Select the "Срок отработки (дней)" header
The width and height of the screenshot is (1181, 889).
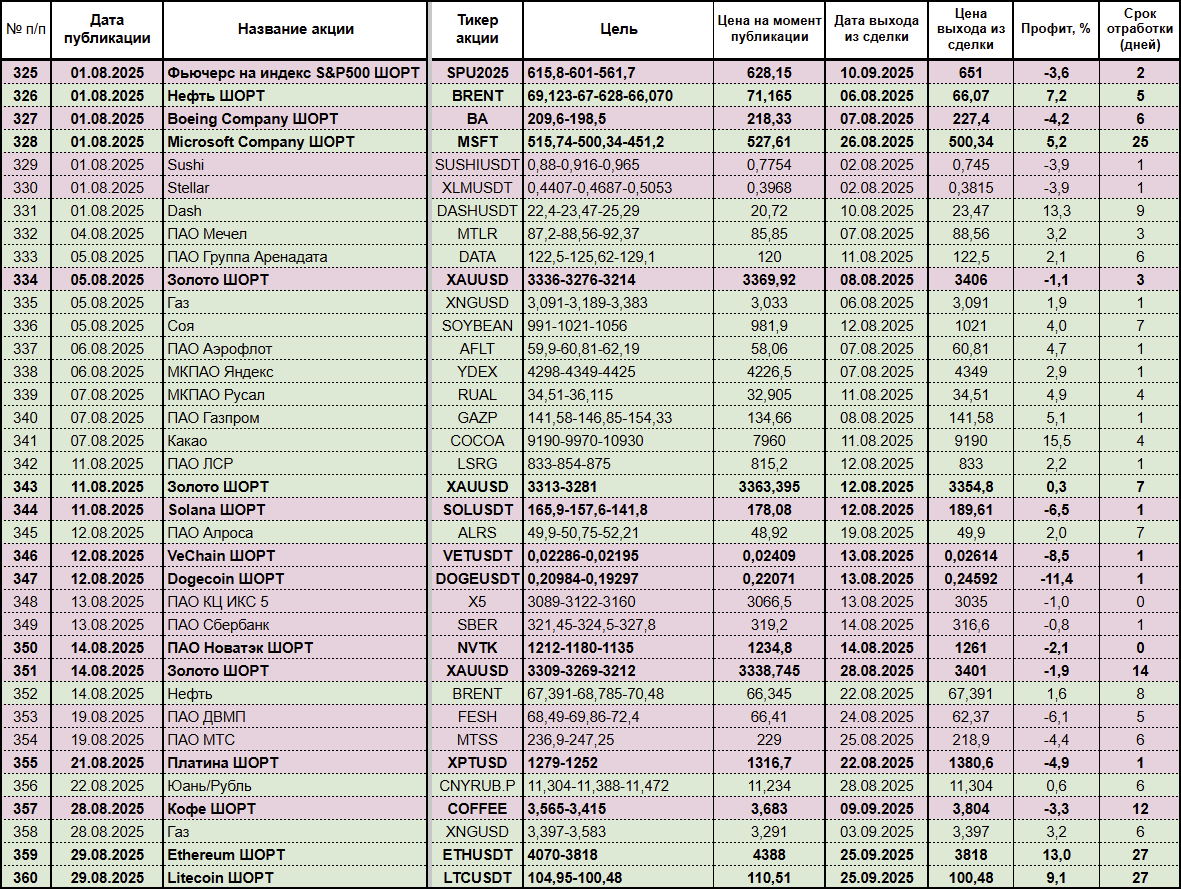[x=1139, y=29]
